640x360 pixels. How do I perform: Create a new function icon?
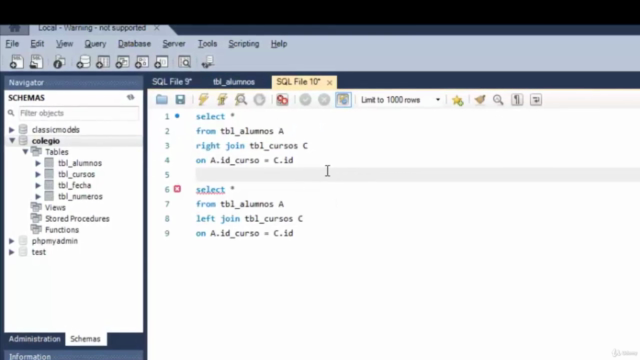pyautogui.click(x=161, y=62)
